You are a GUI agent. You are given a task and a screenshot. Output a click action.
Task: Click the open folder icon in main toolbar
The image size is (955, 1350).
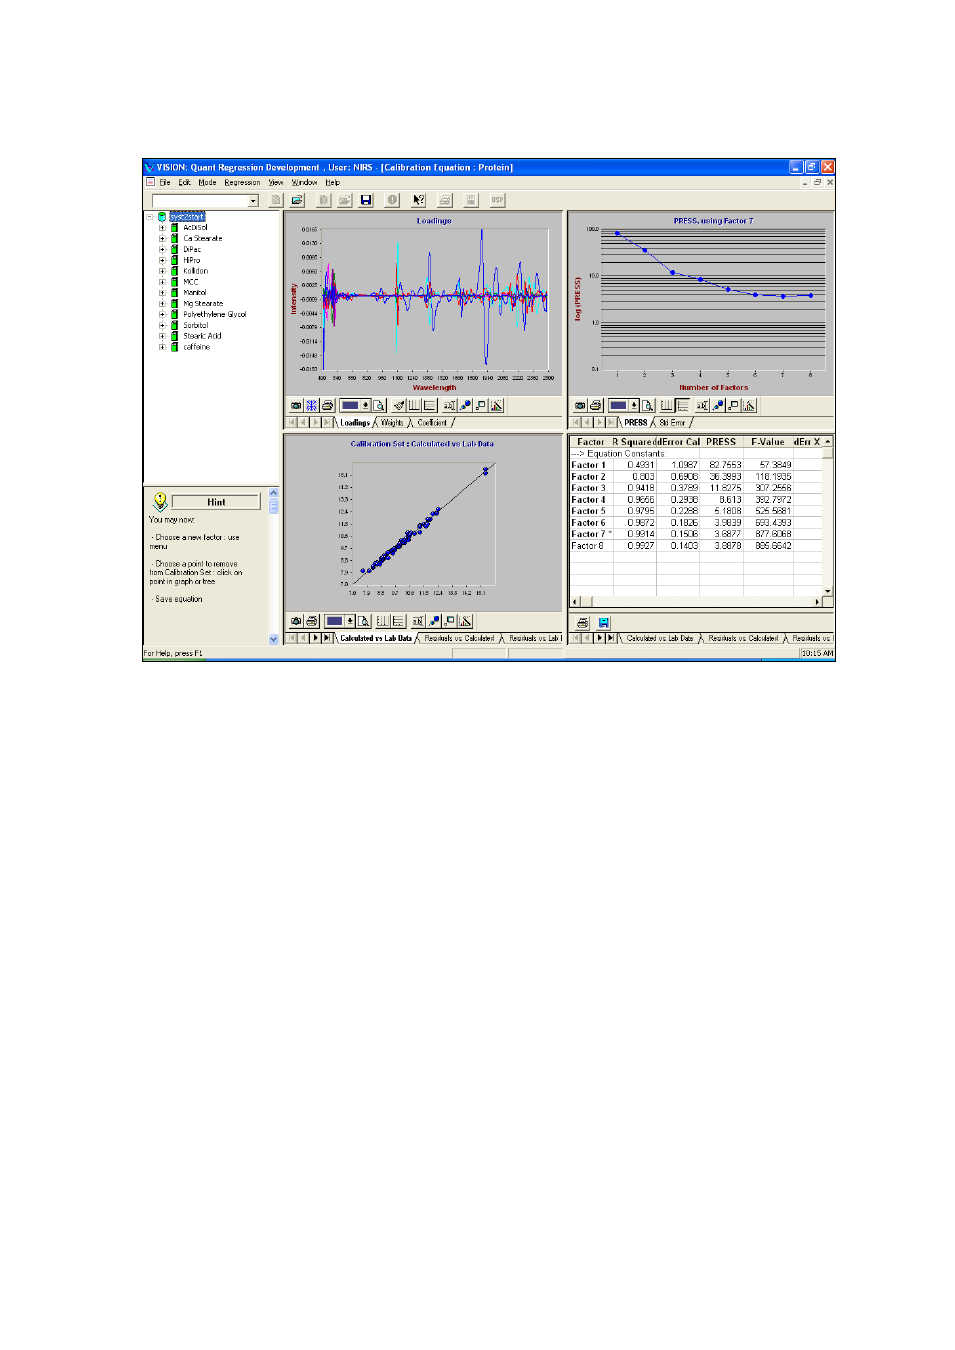click(x=297, y=200)
